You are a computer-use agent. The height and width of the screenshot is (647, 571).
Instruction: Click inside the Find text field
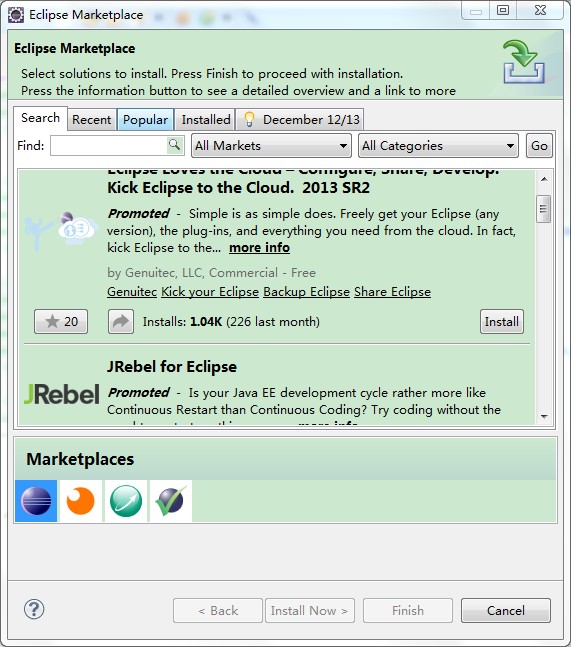(x=109, y=146)
